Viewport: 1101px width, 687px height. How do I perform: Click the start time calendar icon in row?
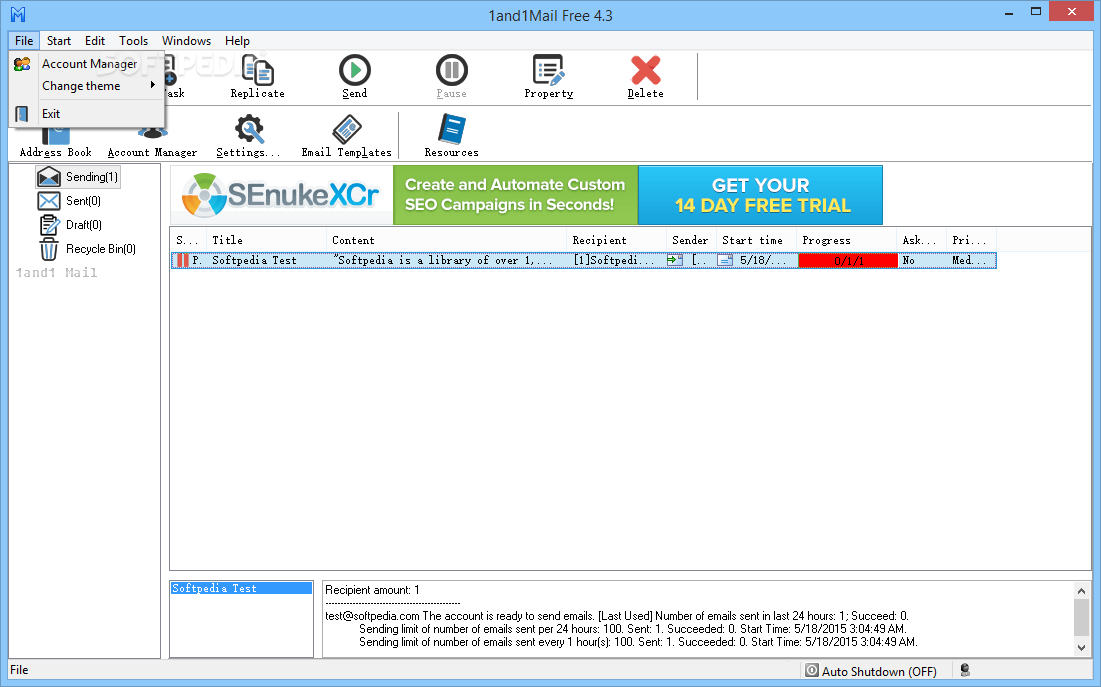(x=725, y=261)
